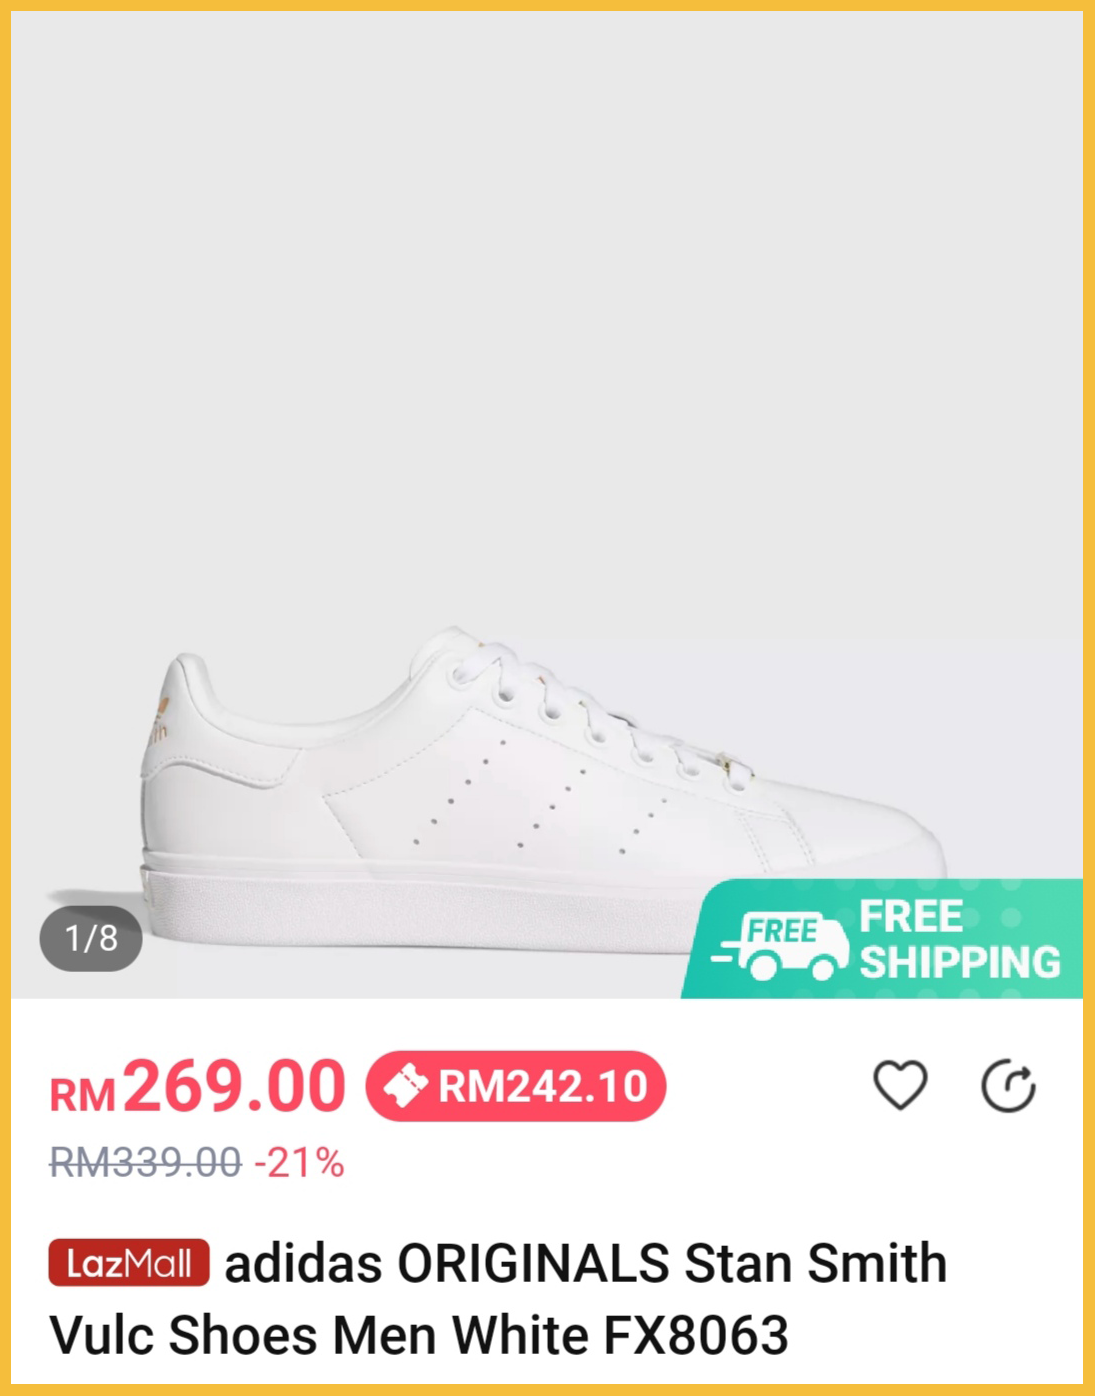Click the crossed-out RM339.00 original price
Screen dimensions: 1095x1396
146,1163
